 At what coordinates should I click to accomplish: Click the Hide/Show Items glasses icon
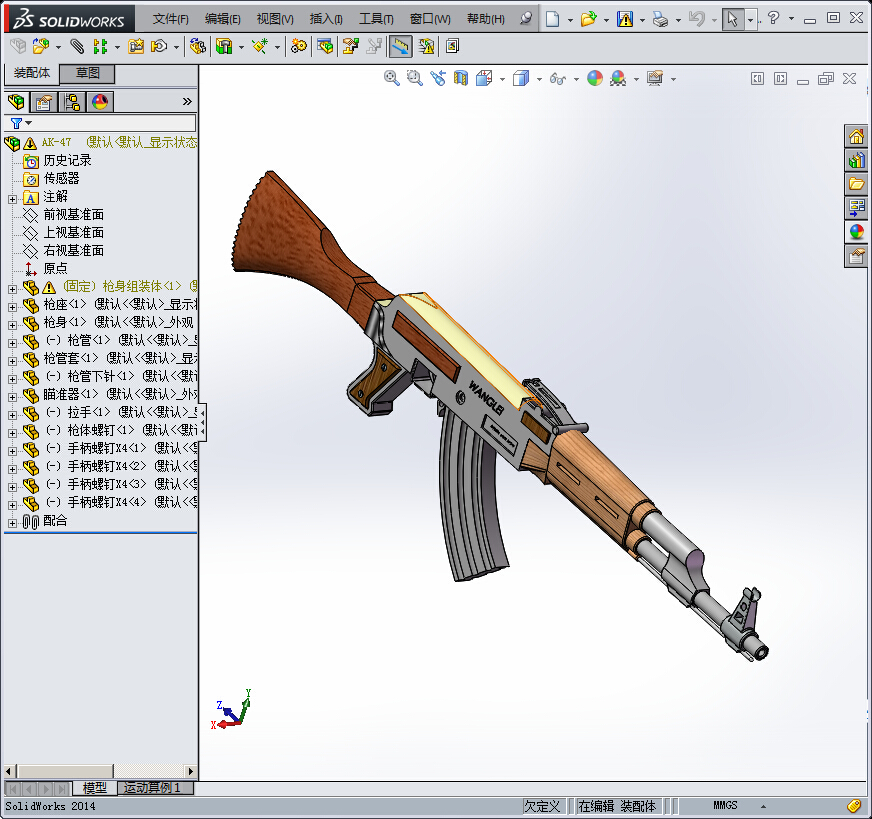coord(558,79)
